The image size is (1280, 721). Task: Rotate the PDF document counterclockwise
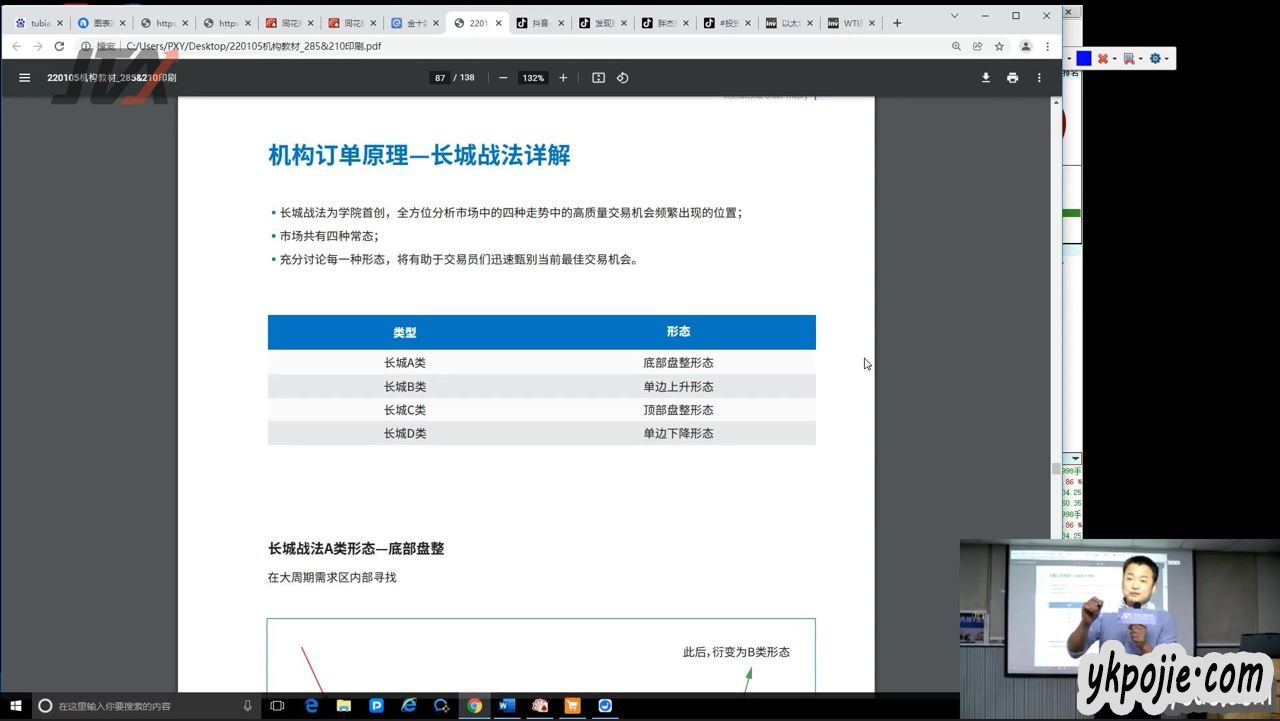point(622,78)
